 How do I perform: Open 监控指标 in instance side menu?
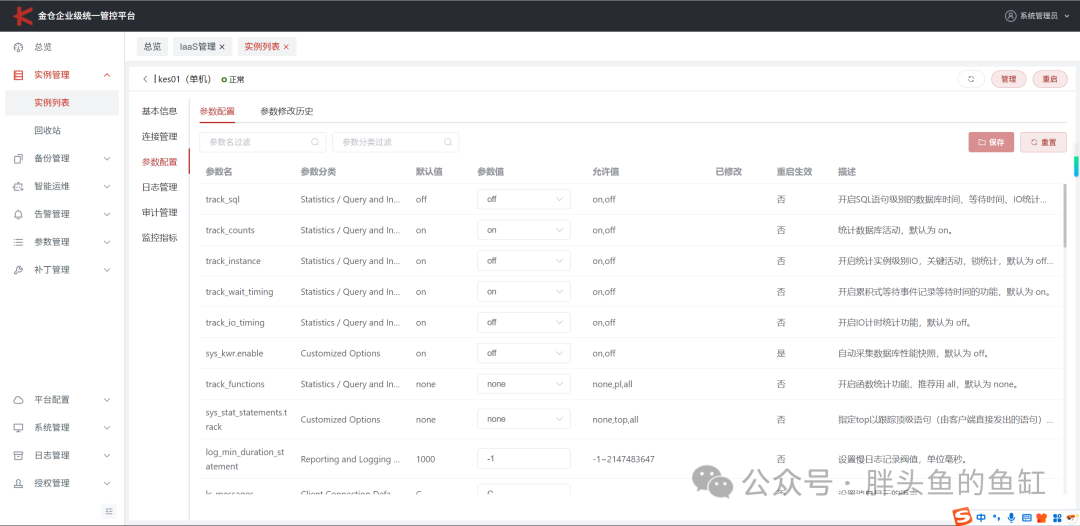(x=160, y=238)
